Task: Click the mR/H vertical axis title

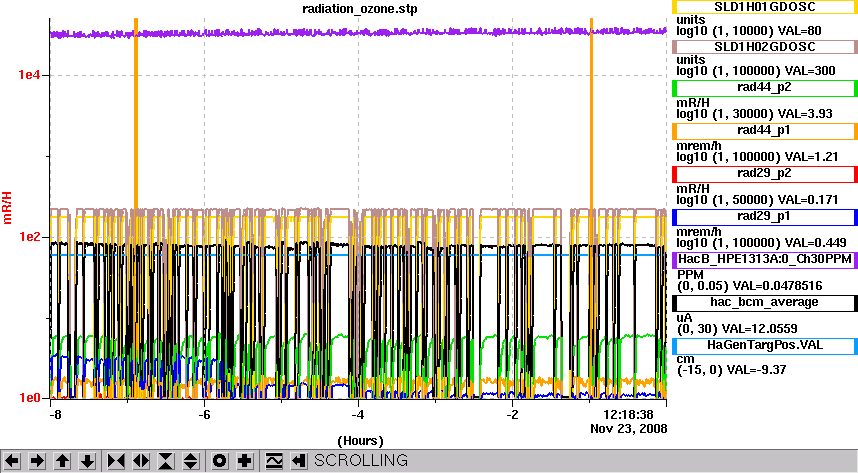Action: pyautogui.click(x=7, y=207)
